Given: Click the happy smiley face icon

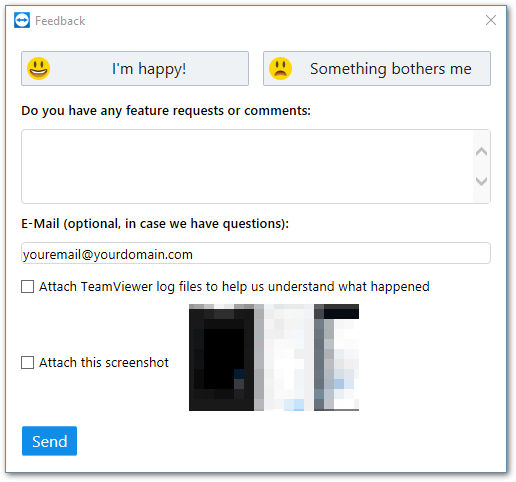Looking at the screenshot, I should 39,69.
